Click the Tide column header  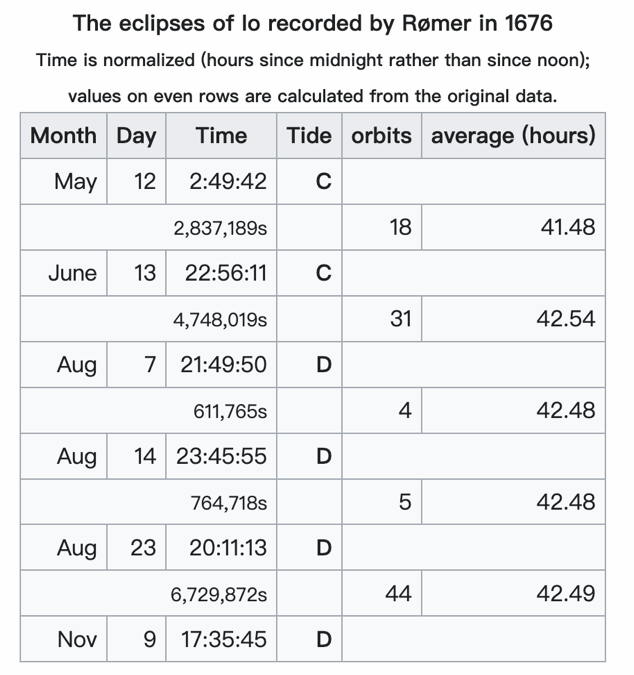pyautogui.click(x=309, y=136)
